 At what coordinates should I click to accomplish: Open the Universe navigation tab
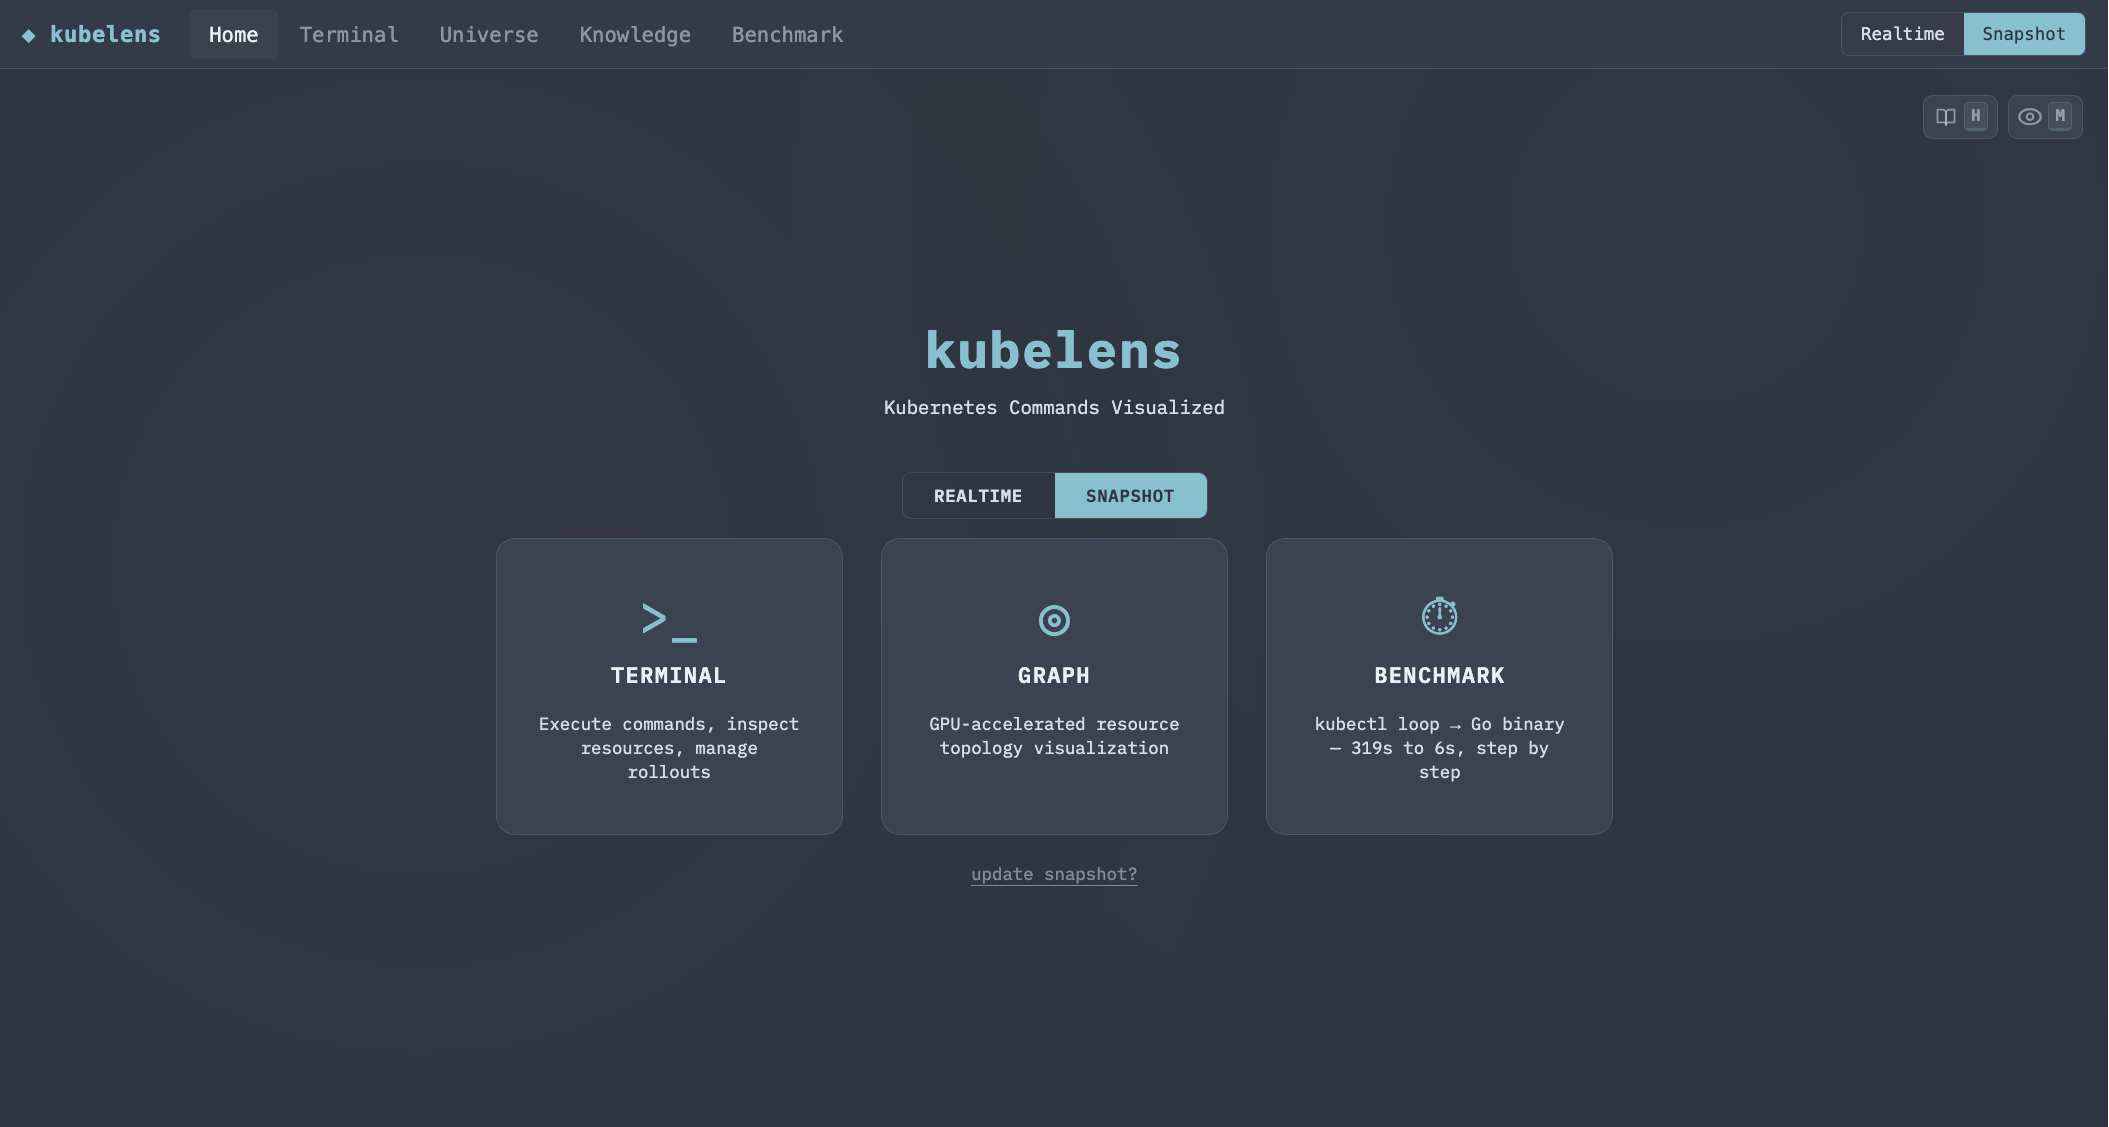coord(489,35)
